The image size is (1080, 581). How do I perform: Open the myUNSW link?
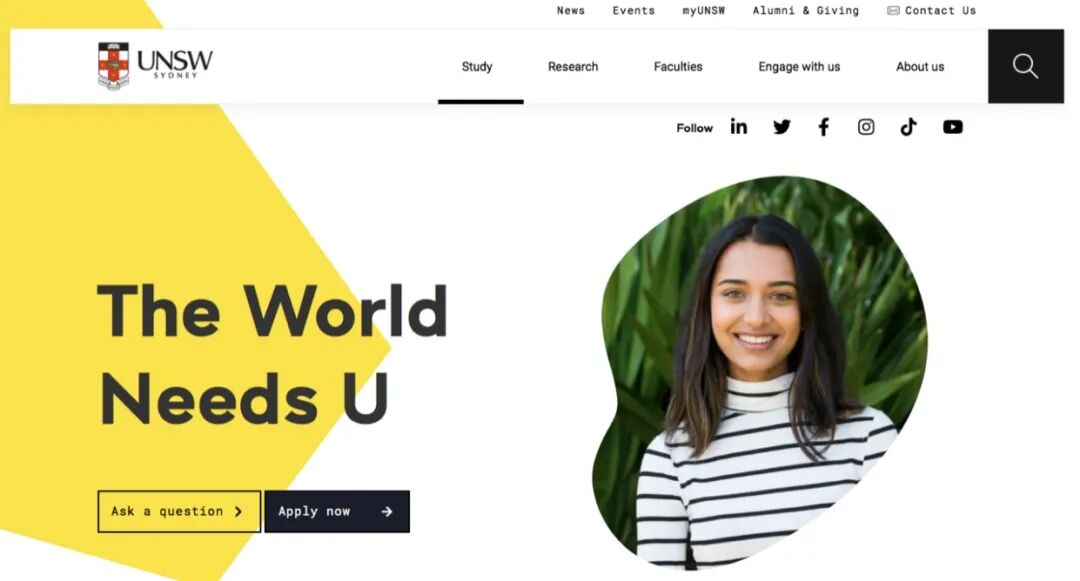pyautogui.click(x=703, y=10)
